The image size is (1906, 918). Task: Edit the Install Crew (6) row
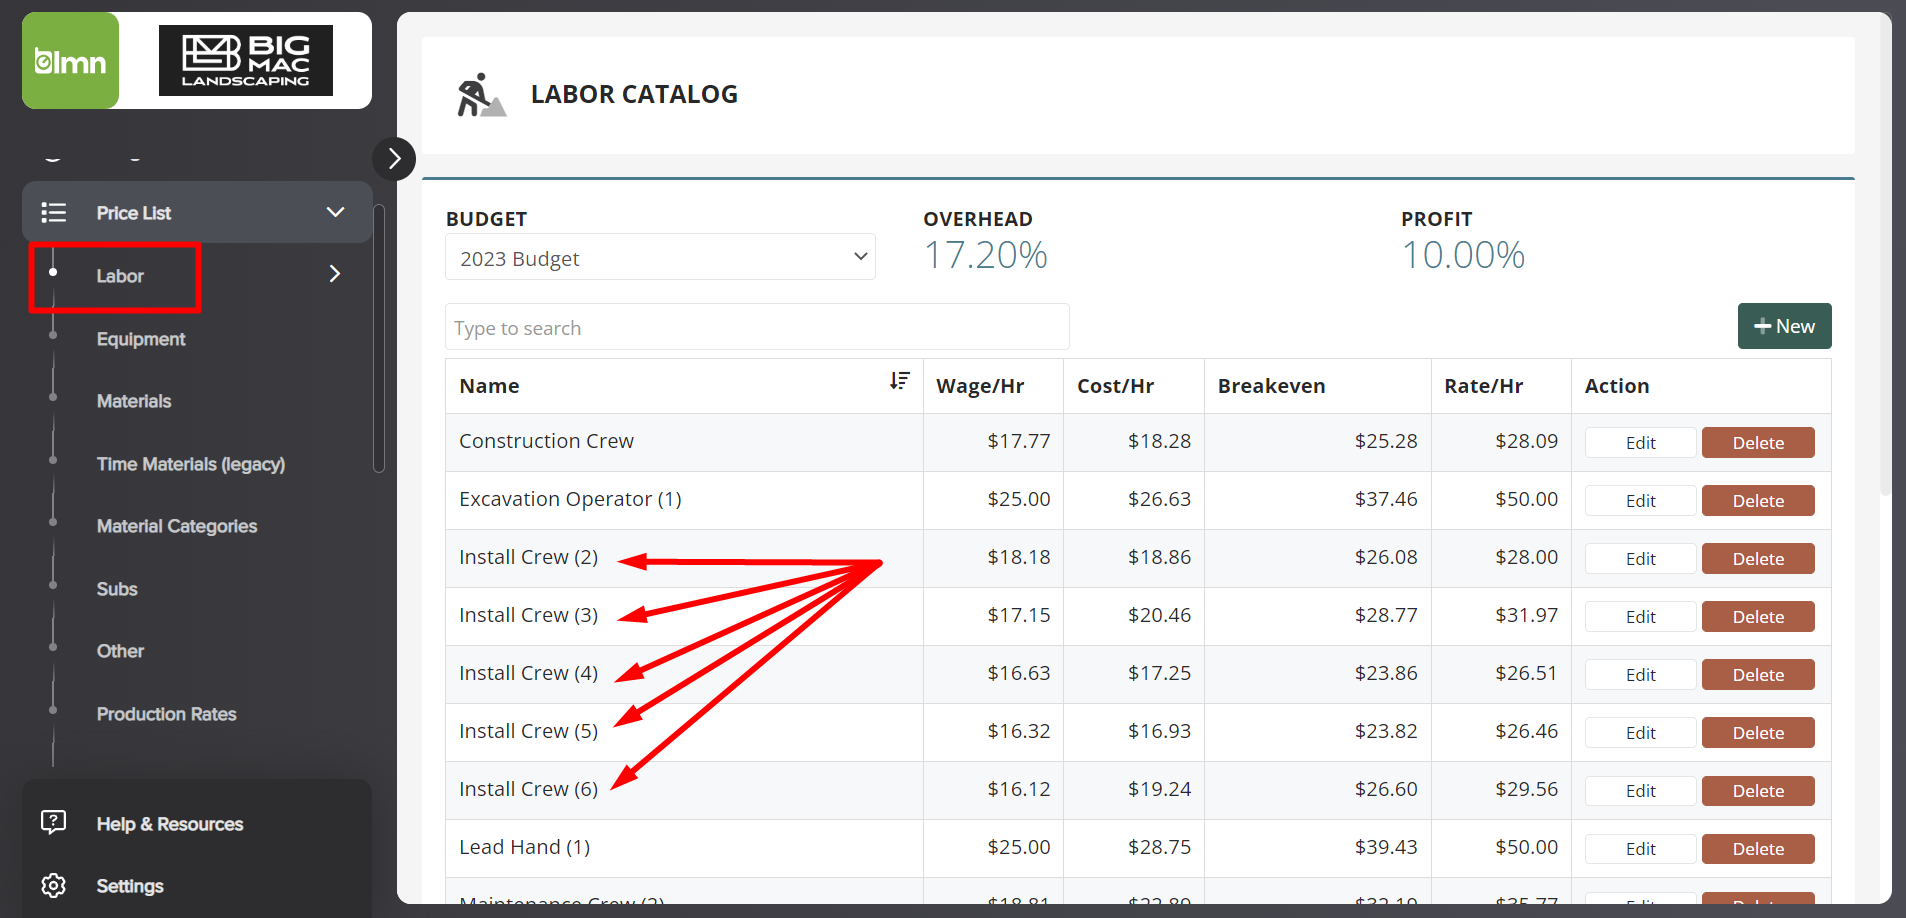coord(1640,791)
